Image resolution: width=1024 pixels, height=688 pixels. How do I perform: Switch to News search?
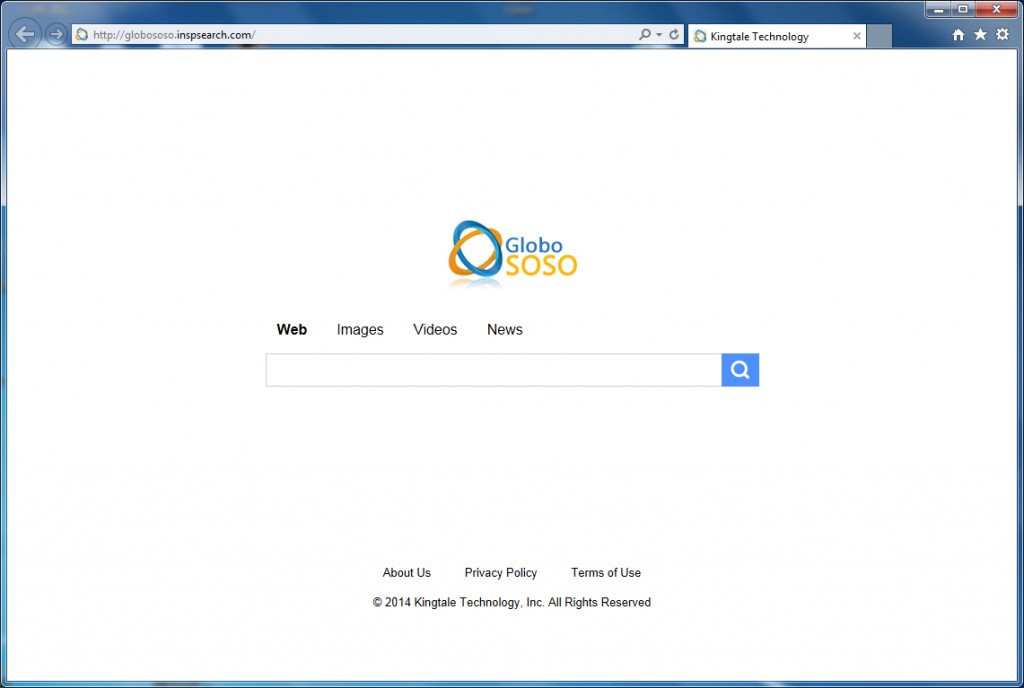pos(505,330)
